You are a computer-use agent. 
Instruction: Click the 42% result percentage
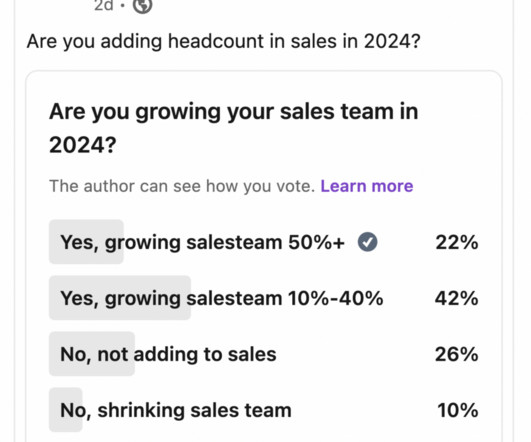[456, 298]
